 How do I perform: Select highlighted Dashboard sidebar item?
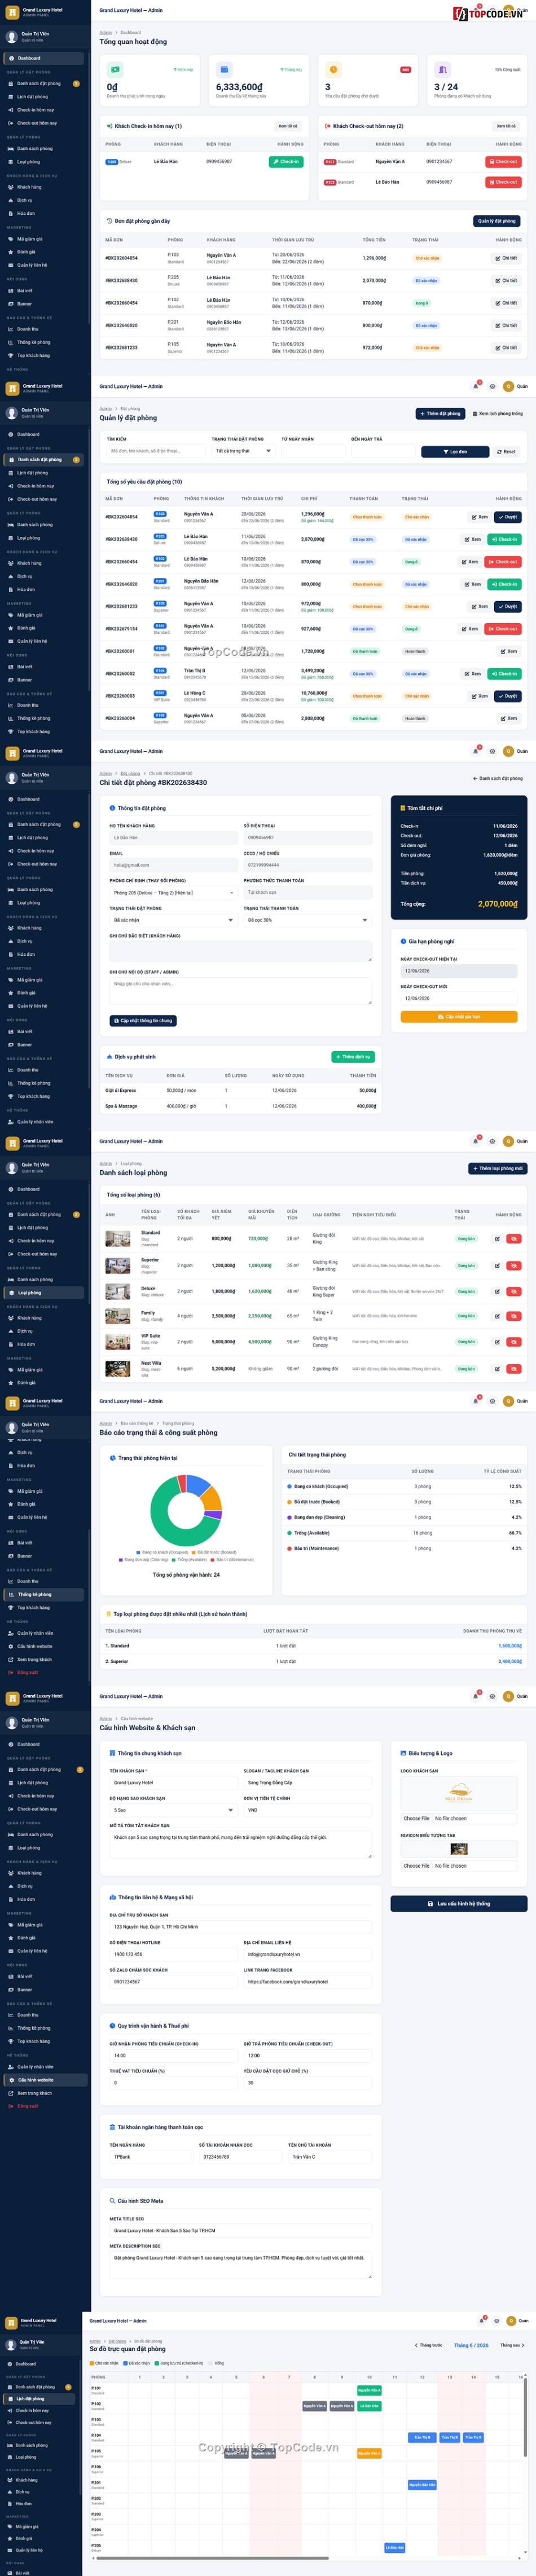45,58
